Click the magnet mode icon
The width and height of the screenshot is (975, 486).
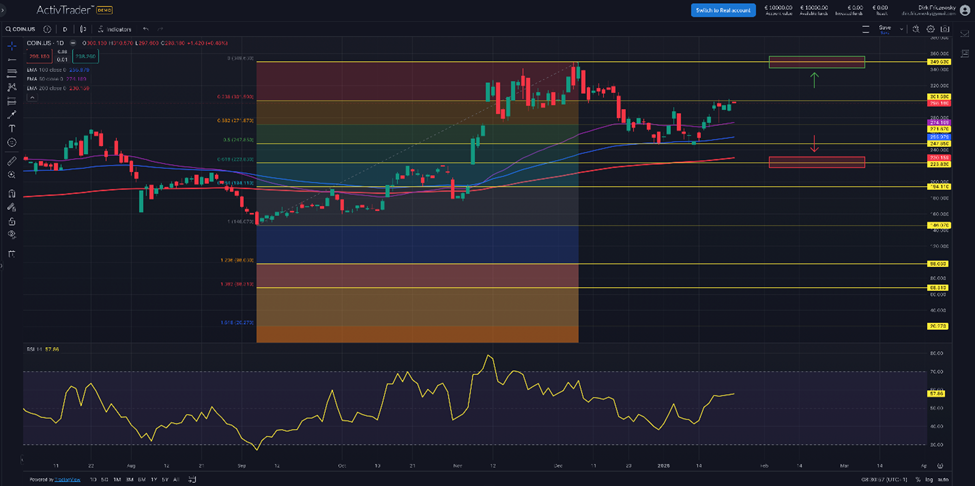12,193
